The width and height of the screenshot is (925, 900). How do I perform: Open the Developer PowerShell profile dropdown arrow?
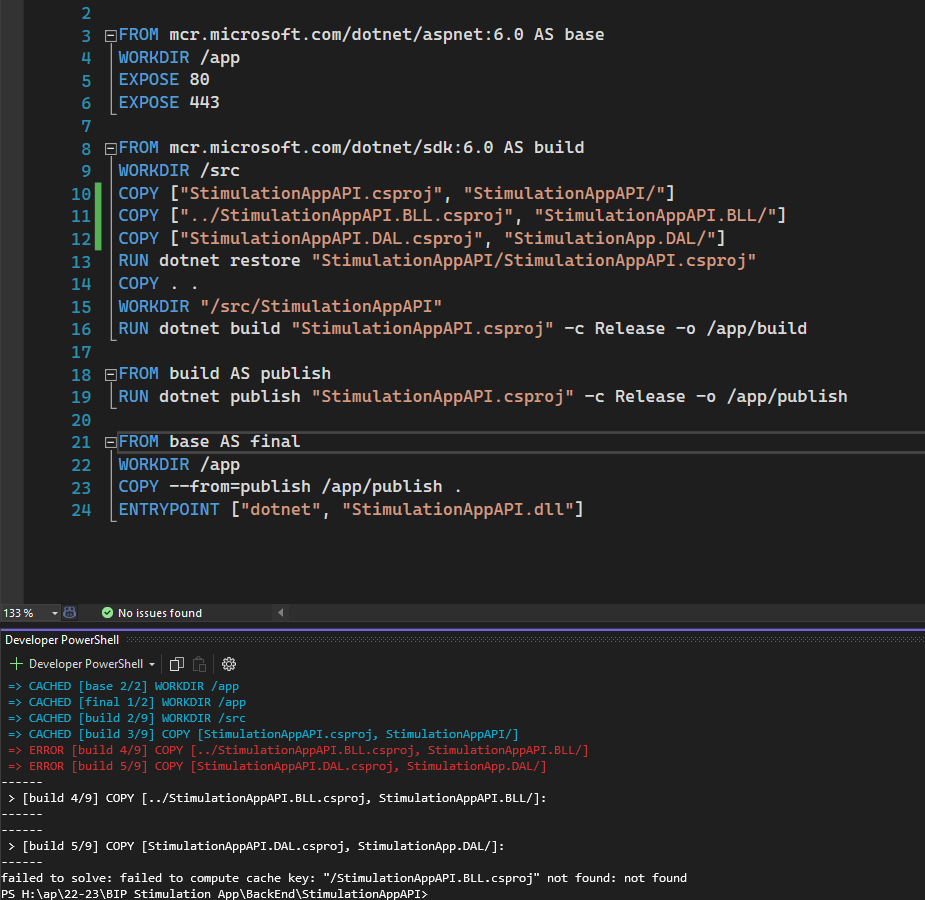(x=152, y=665)
